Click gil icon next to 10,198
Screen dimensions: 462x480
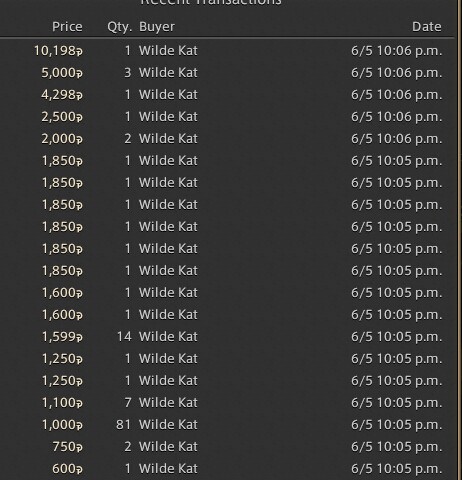coord(79,52)
